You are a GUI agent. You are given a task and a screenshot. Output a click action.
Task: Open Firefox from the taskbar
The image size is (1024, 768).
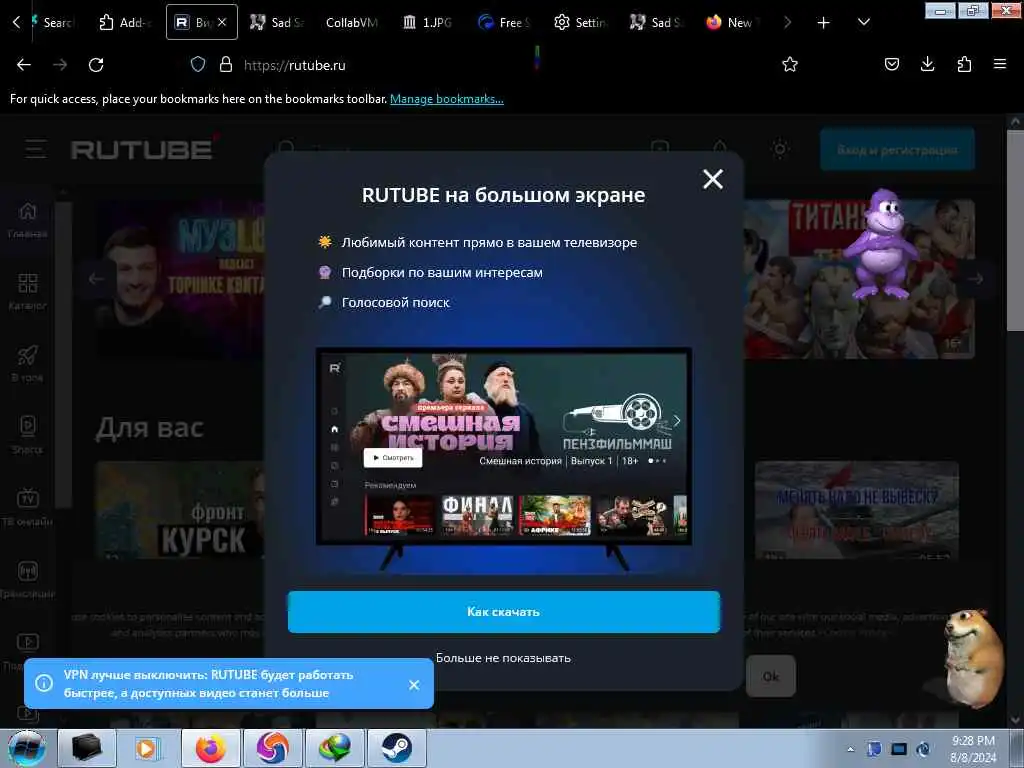[210, 748]
